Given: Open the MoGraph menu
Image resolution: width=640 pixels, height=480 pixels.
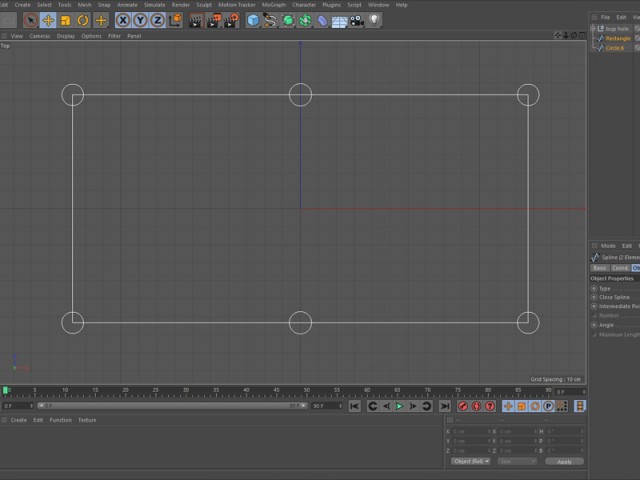Looking at the screenshot, I should click(273, 5).
